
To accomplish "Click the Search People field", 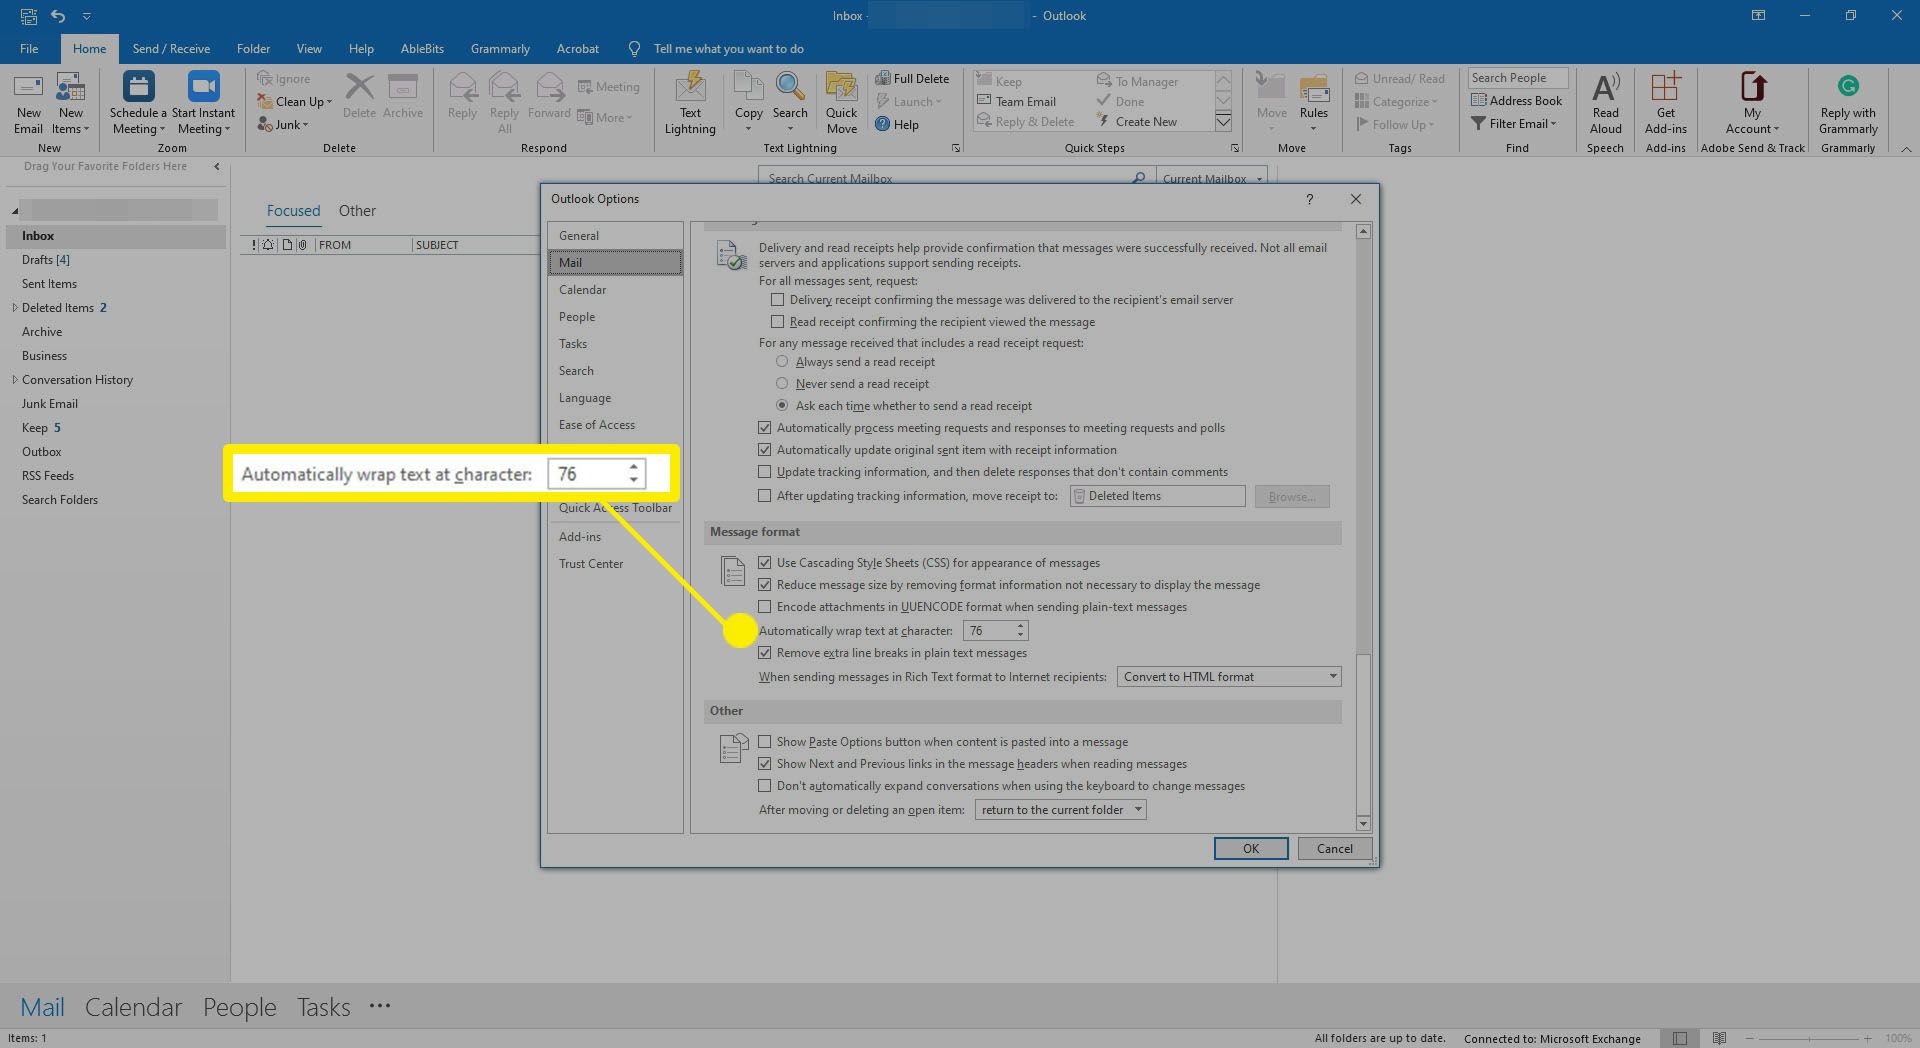I will [1517, 78].
